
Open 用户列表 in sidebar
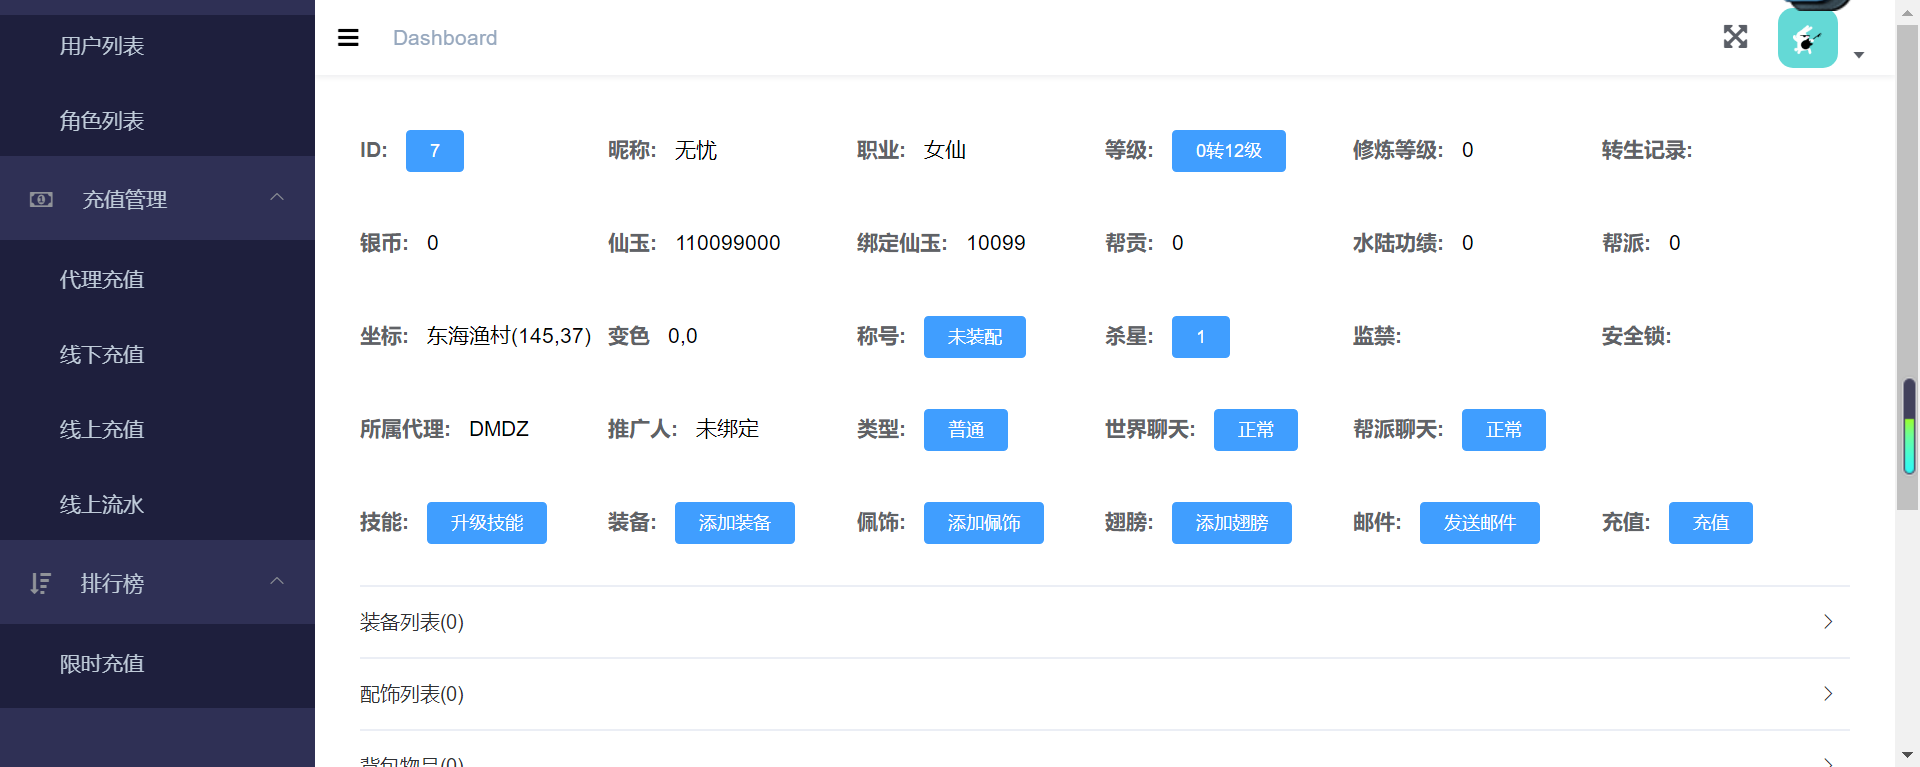coord(102,46)
